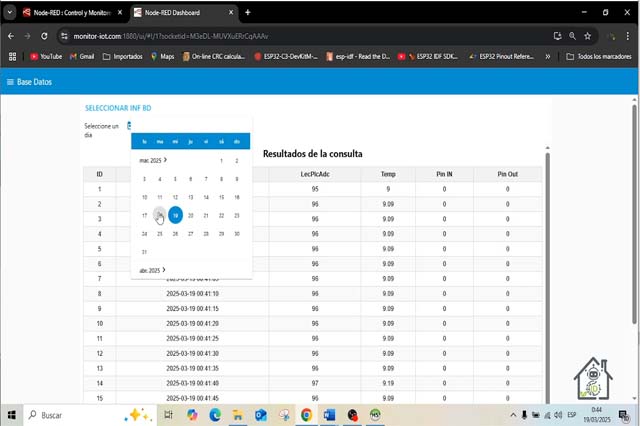Viewport: 640px width, 426px height.
Task: Click the browser back arrow
Action: click(11, 35)
